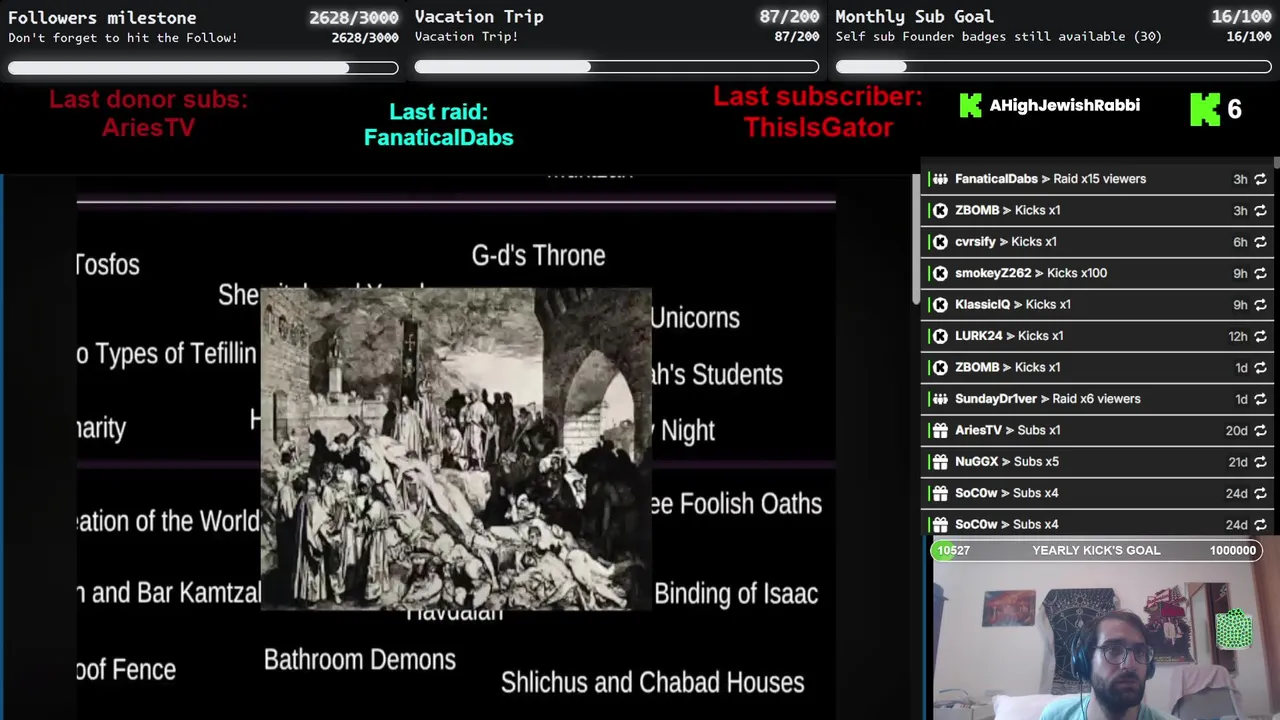Click the gift icon beside AriesTV

tap(940, 430)
